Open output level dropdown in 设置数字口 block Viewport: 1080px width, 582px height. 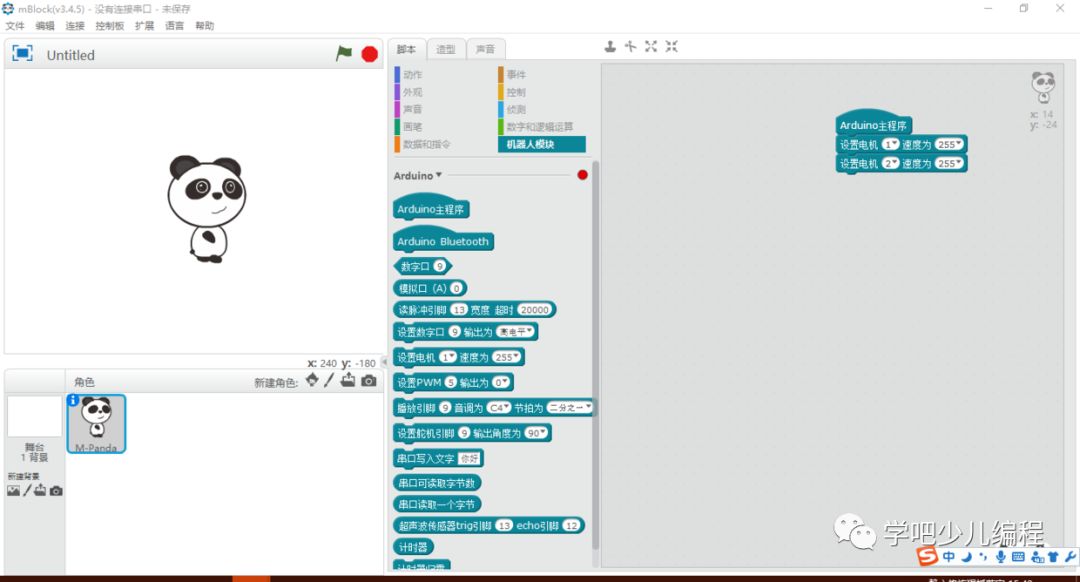(515, 331)
